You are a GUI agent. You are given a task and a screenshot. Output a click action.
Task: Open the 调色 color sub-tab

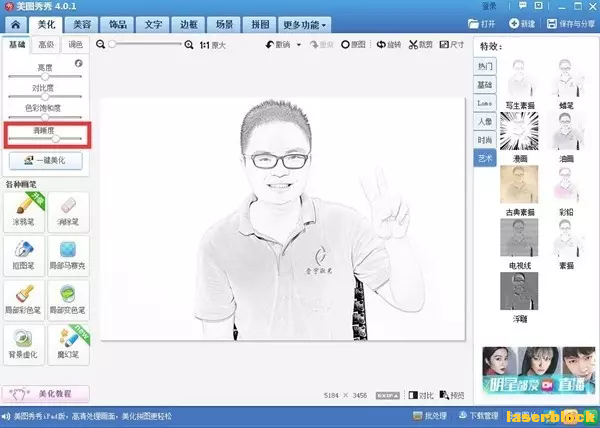(75, 45)
